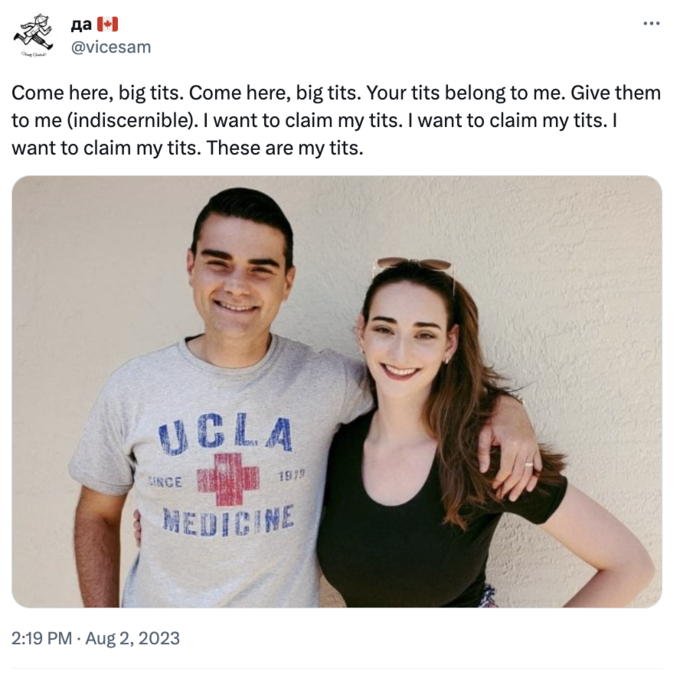Click the display name "да"
The image size is (680, 678).
tap(81, 24)
